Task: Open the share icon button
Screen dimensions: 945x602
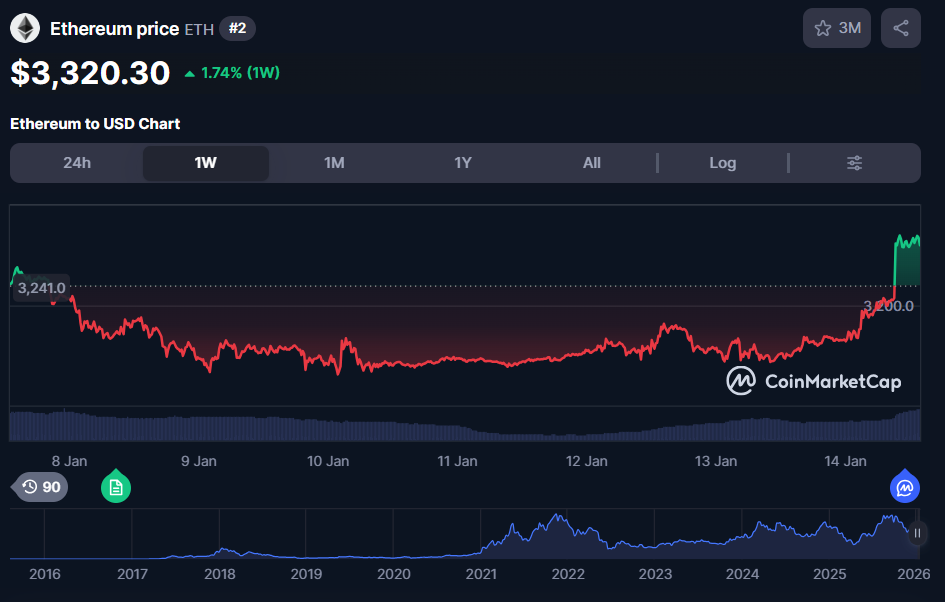Action: tap(900, 28)
